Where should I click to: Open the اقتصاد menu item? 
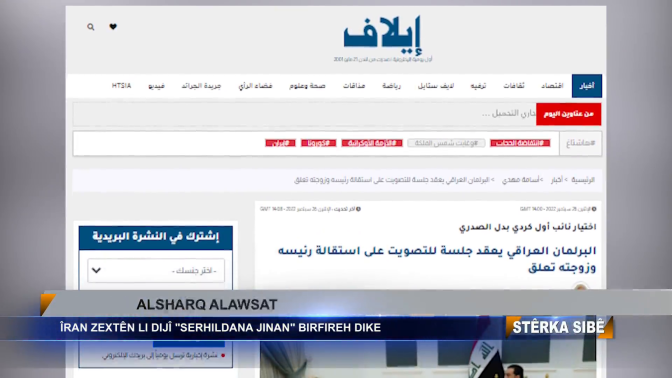click(552, 86)
